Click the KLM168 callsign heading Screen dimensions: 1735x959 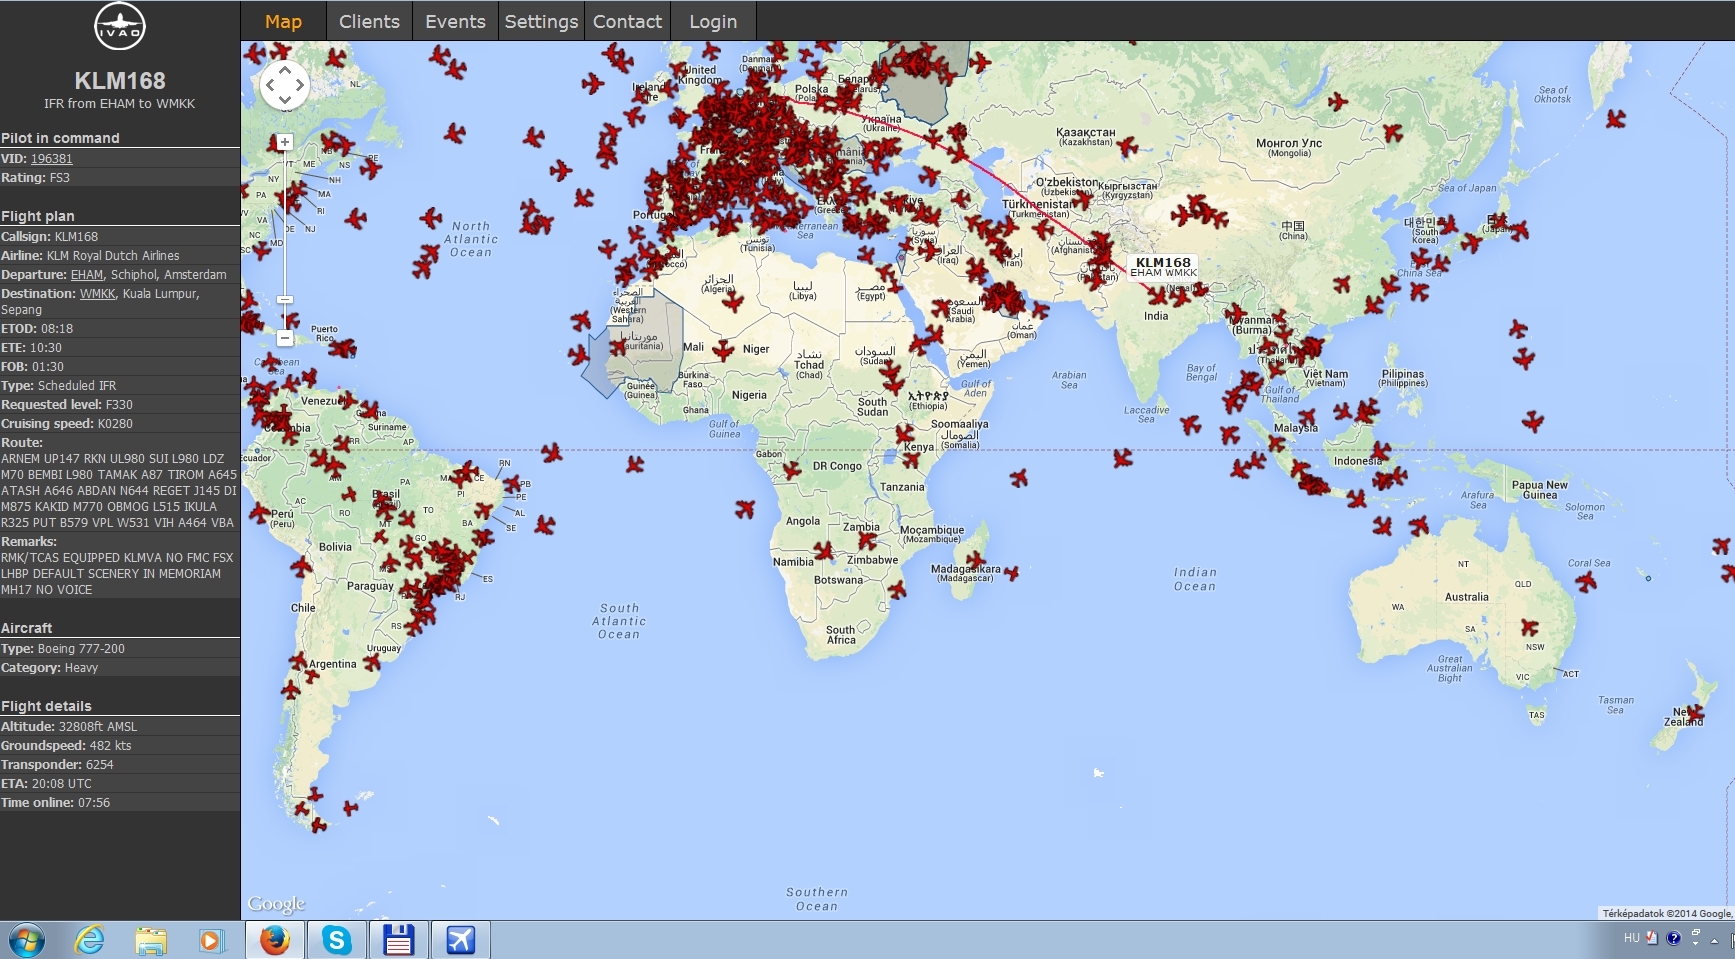[120, 80]
